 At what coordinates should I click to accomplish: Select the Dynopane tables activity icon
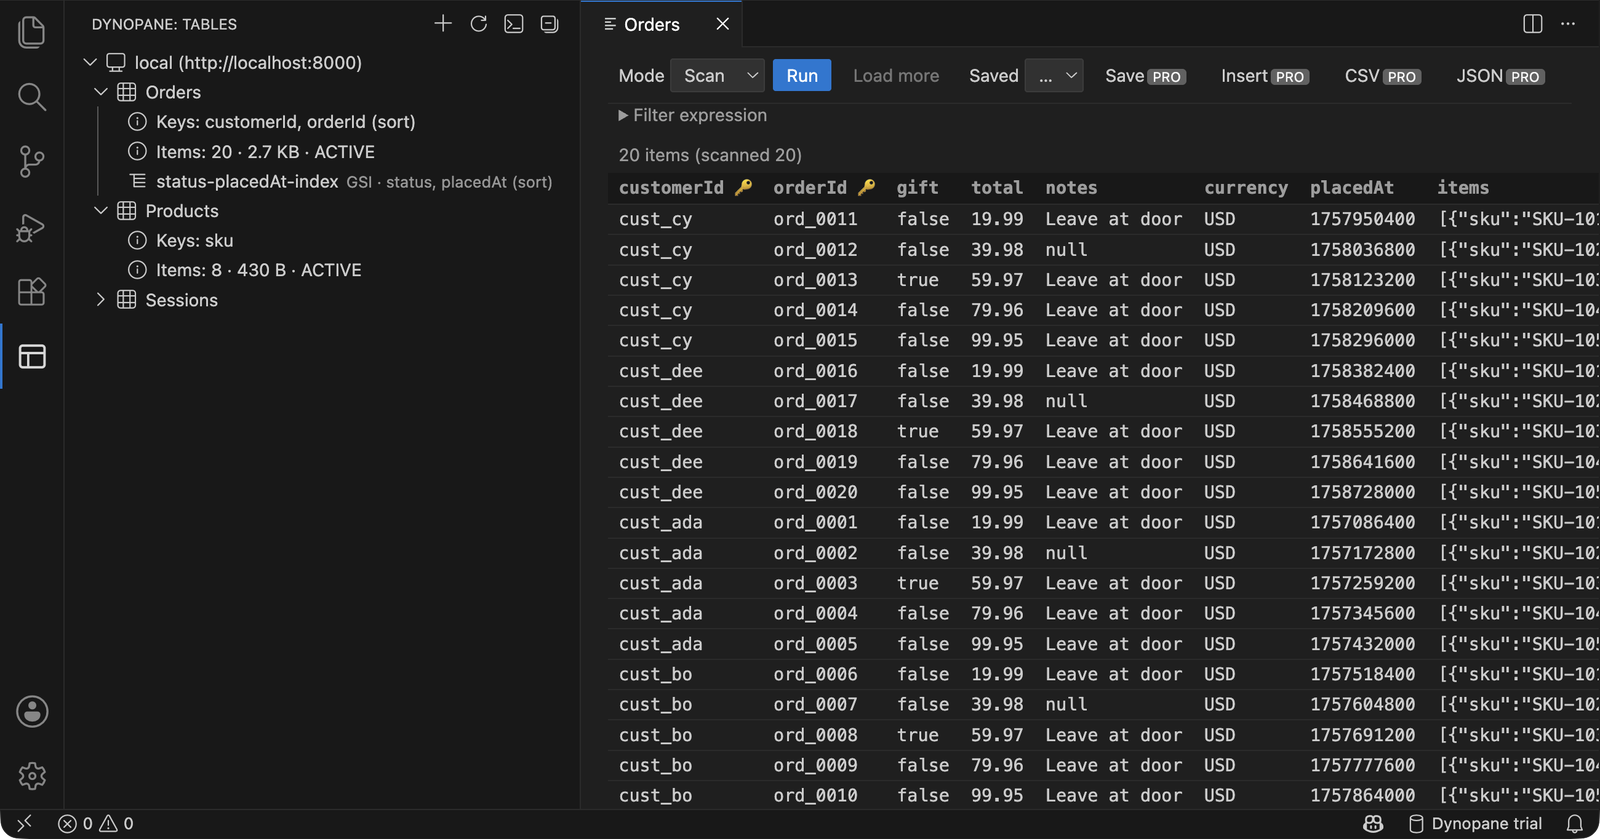click(x=32, y=356)
